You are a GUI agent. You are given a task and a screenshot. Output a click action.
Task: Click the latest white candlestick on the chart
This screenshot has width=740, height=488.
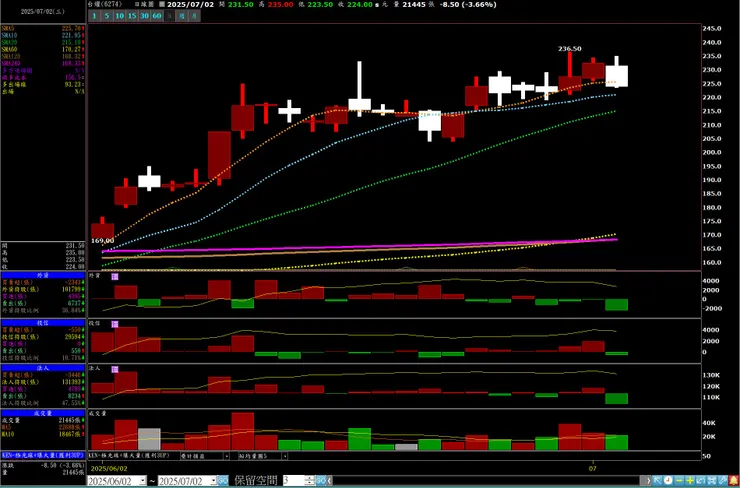pyautogui.click(x=617, y=76)
